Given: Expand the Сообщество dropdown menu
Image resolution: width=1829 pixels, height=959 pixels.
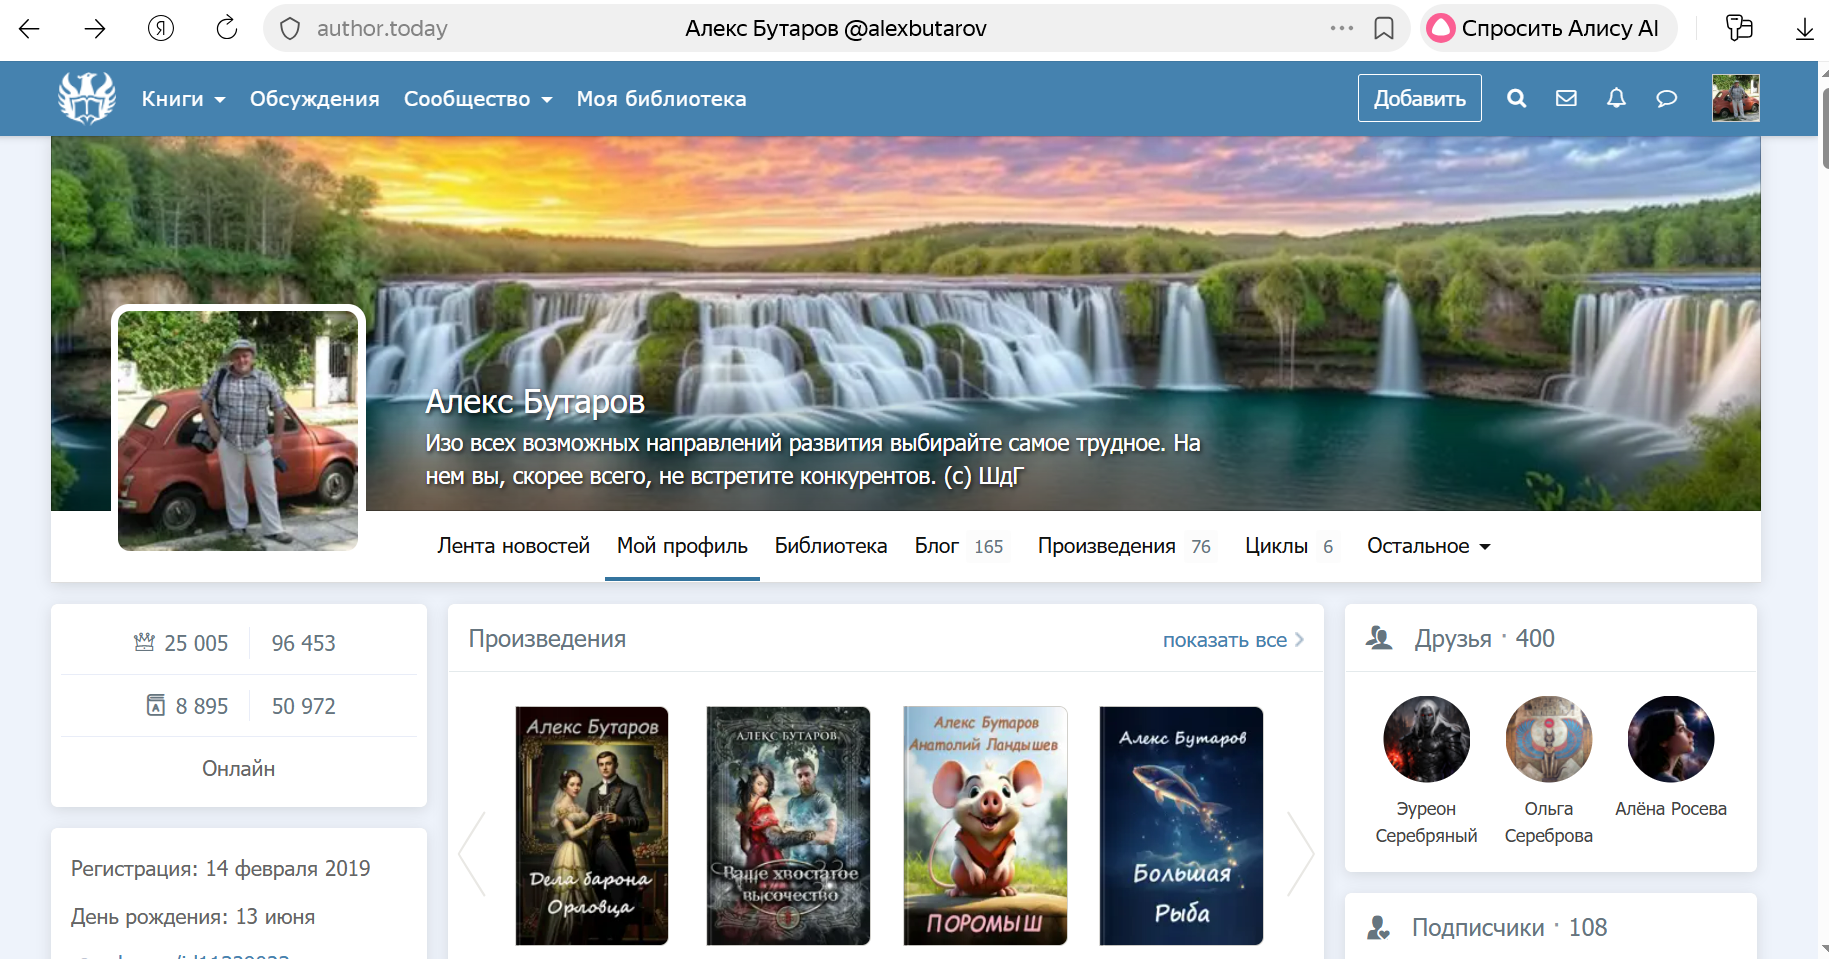Looking at the screenshot, I should click(477, 99).
